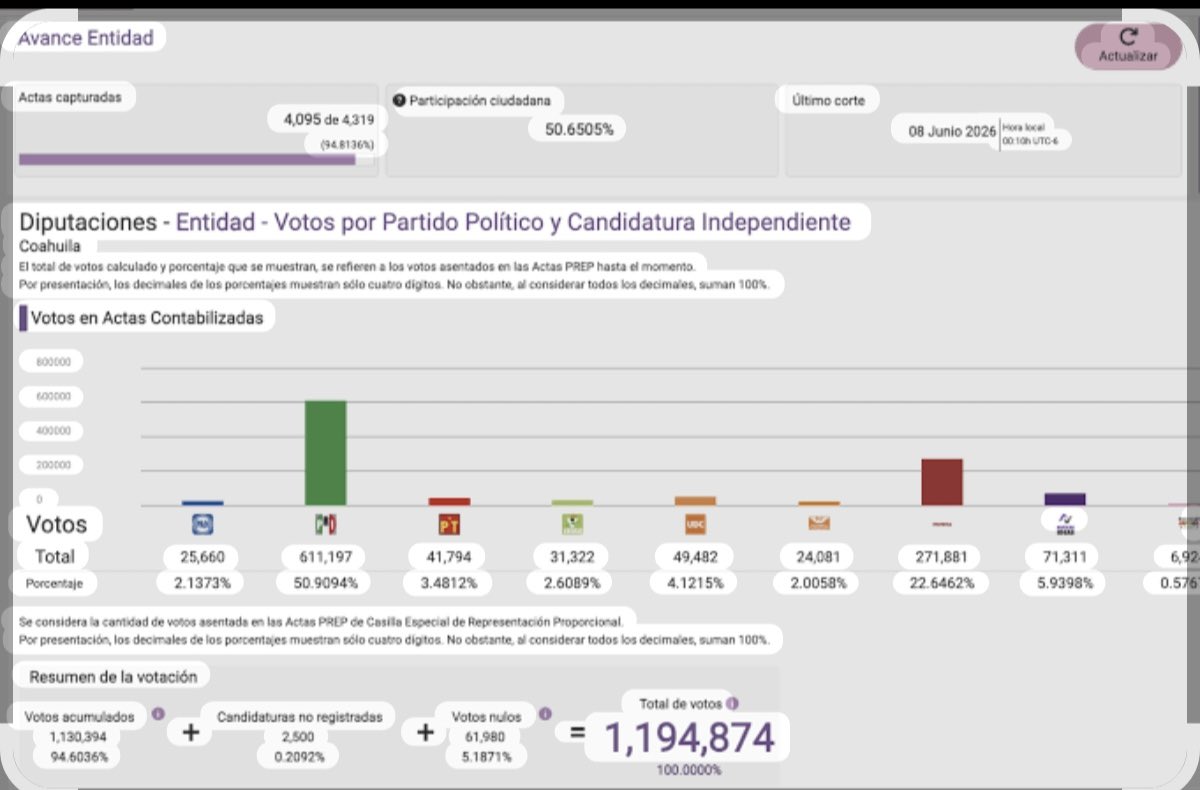Click the purple party logo above 71,311
This screenshot has height=790, width=1200.
pyautogui.click(x=1065, y=522)
